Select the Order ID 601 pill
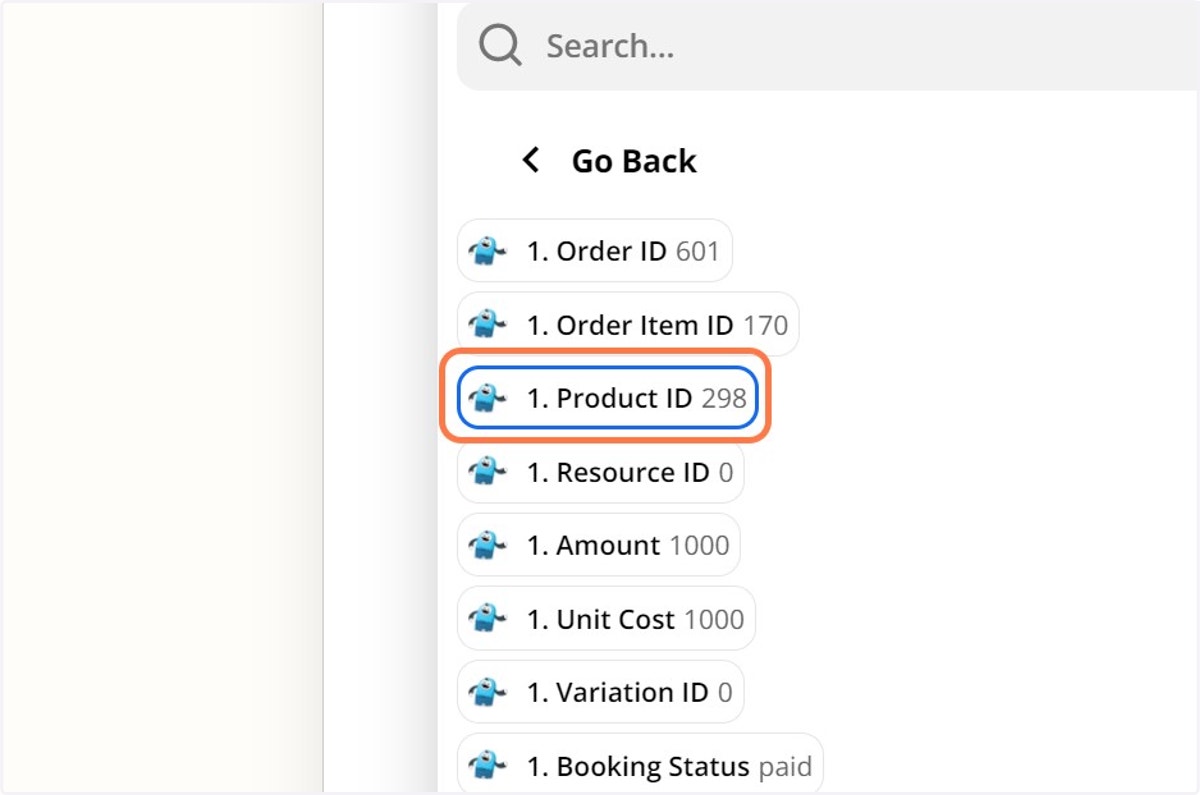This screenshot has height=795, width=1200. click(595, 251)
